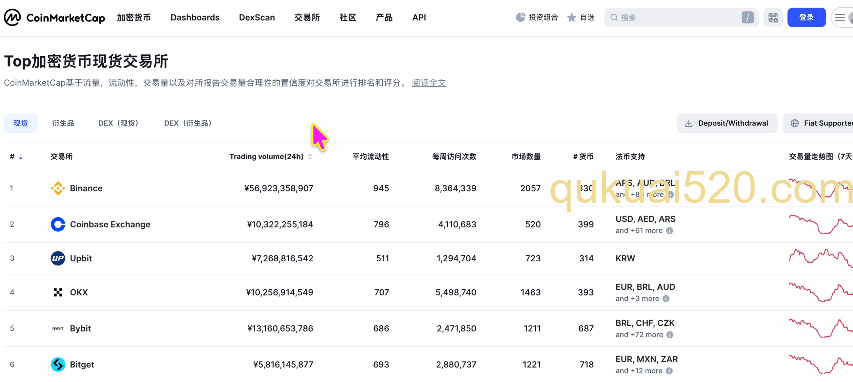This screenshot has height=382, width=853.
Task: Sort by Trading volume(24h) column
Action: click(x=270, y=157)
